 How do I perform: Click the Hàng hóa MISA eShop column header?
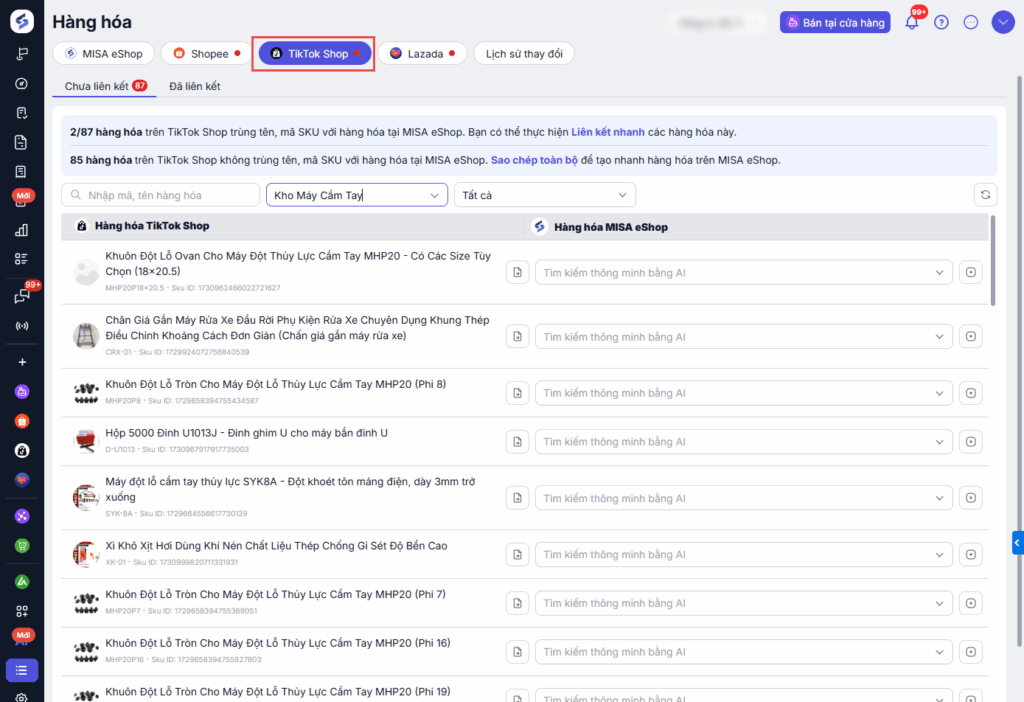pos(610,227)
